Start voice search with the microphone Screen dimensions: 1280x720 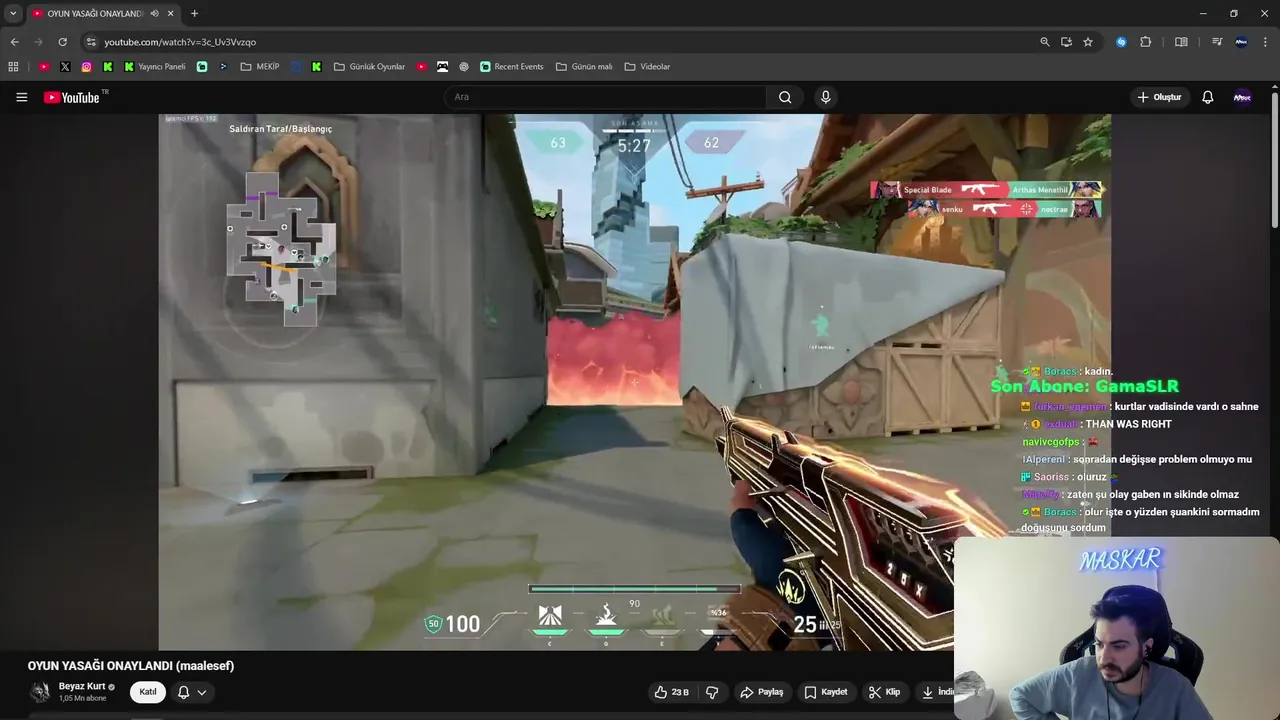pos(825,97)
